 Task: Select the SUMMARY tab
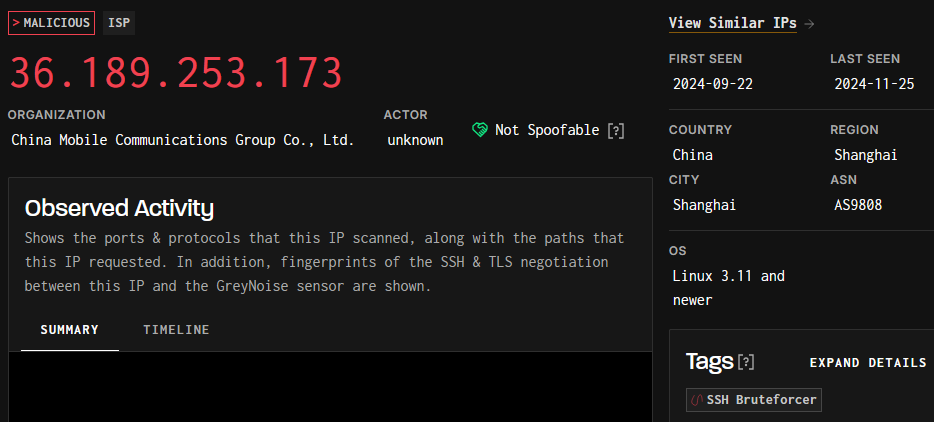coord(70,330)
